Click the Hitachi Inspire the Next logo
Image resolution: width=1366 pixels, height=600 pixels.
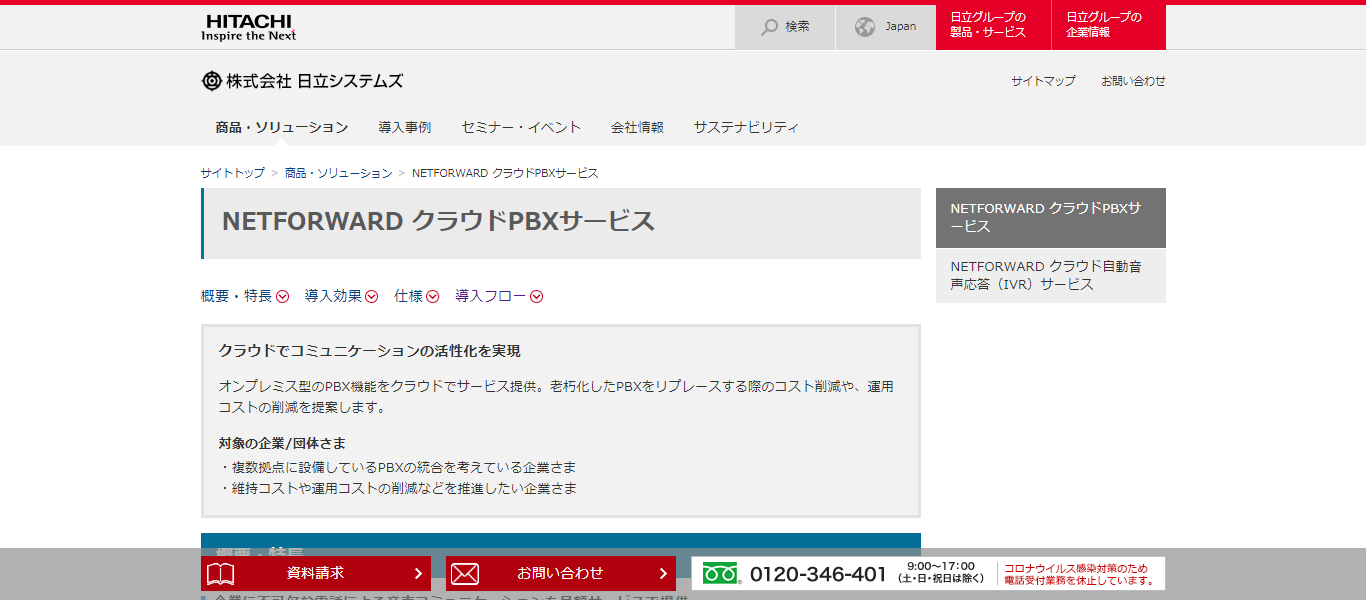248,28
